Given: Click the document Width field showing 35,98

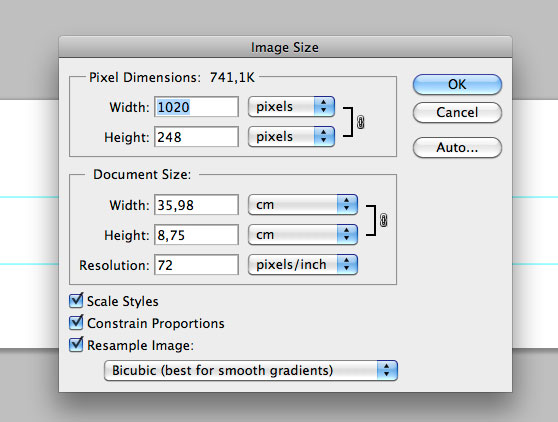Looking at the screenshot, I should pyautogui.click(x=196, y=205).
